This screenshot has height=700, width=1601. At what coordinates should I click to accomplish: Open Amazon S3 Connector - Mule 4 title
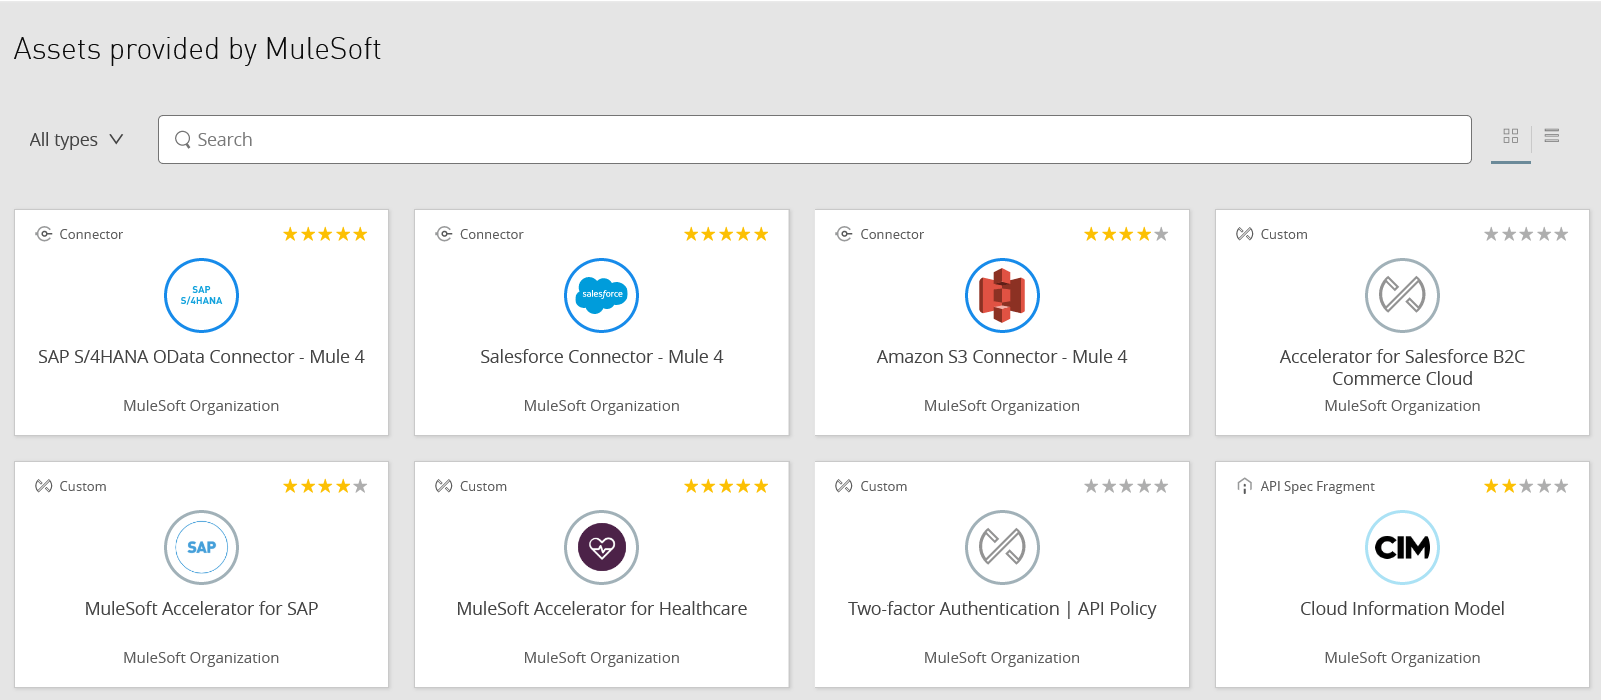(x=1002, y=357)
